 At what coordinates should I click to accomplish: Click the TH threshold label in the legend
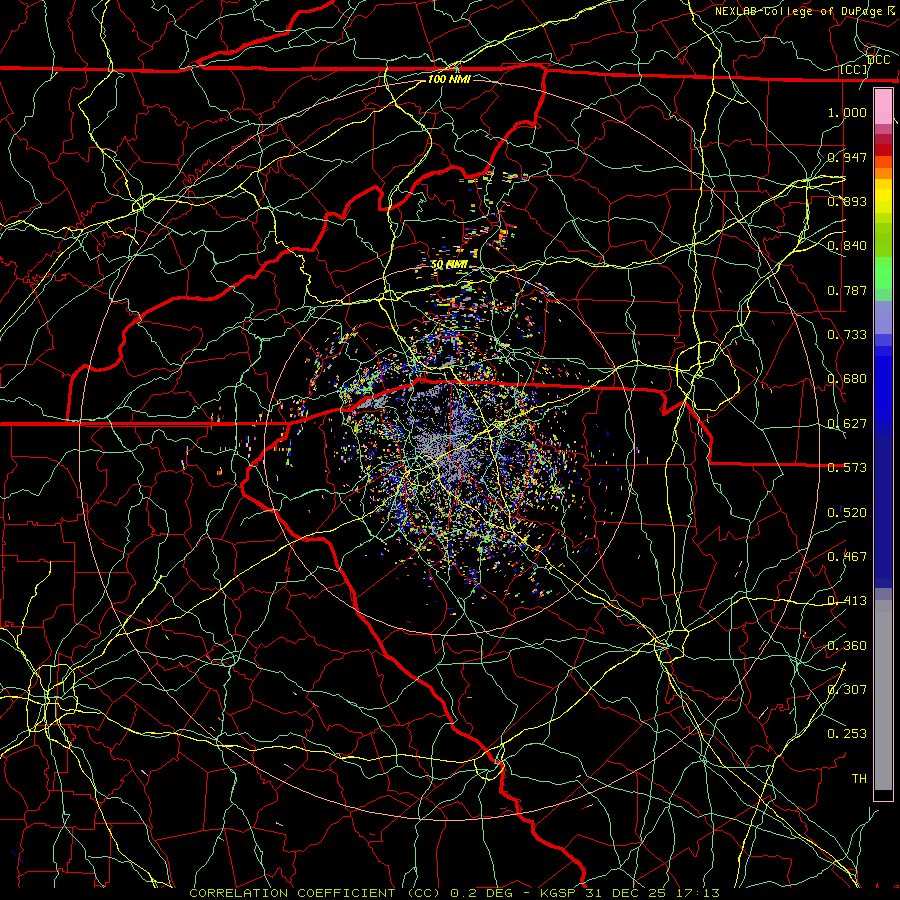click(859, 779)
